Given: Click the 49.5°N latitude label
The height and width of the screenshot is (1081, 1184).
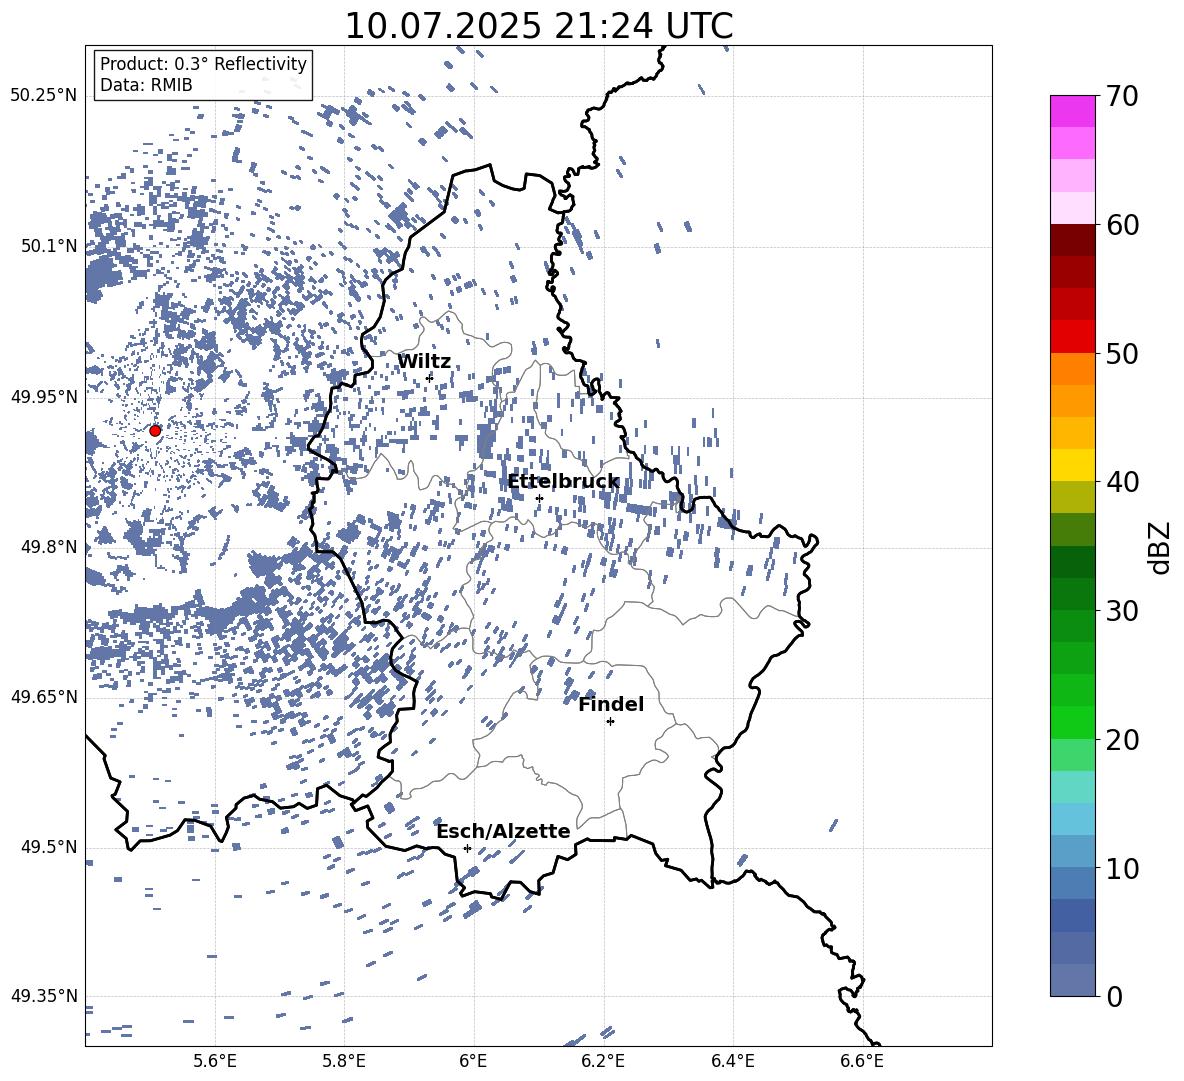Looking at the screenshot, I should [x=49, y=847].
